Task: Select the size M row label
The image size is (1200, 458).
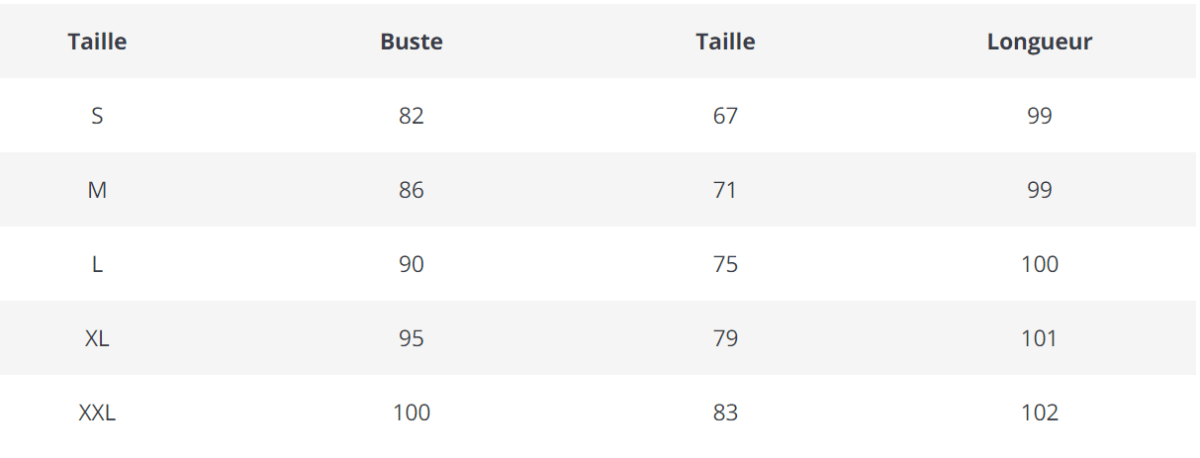Action: [x=97, y=190]
